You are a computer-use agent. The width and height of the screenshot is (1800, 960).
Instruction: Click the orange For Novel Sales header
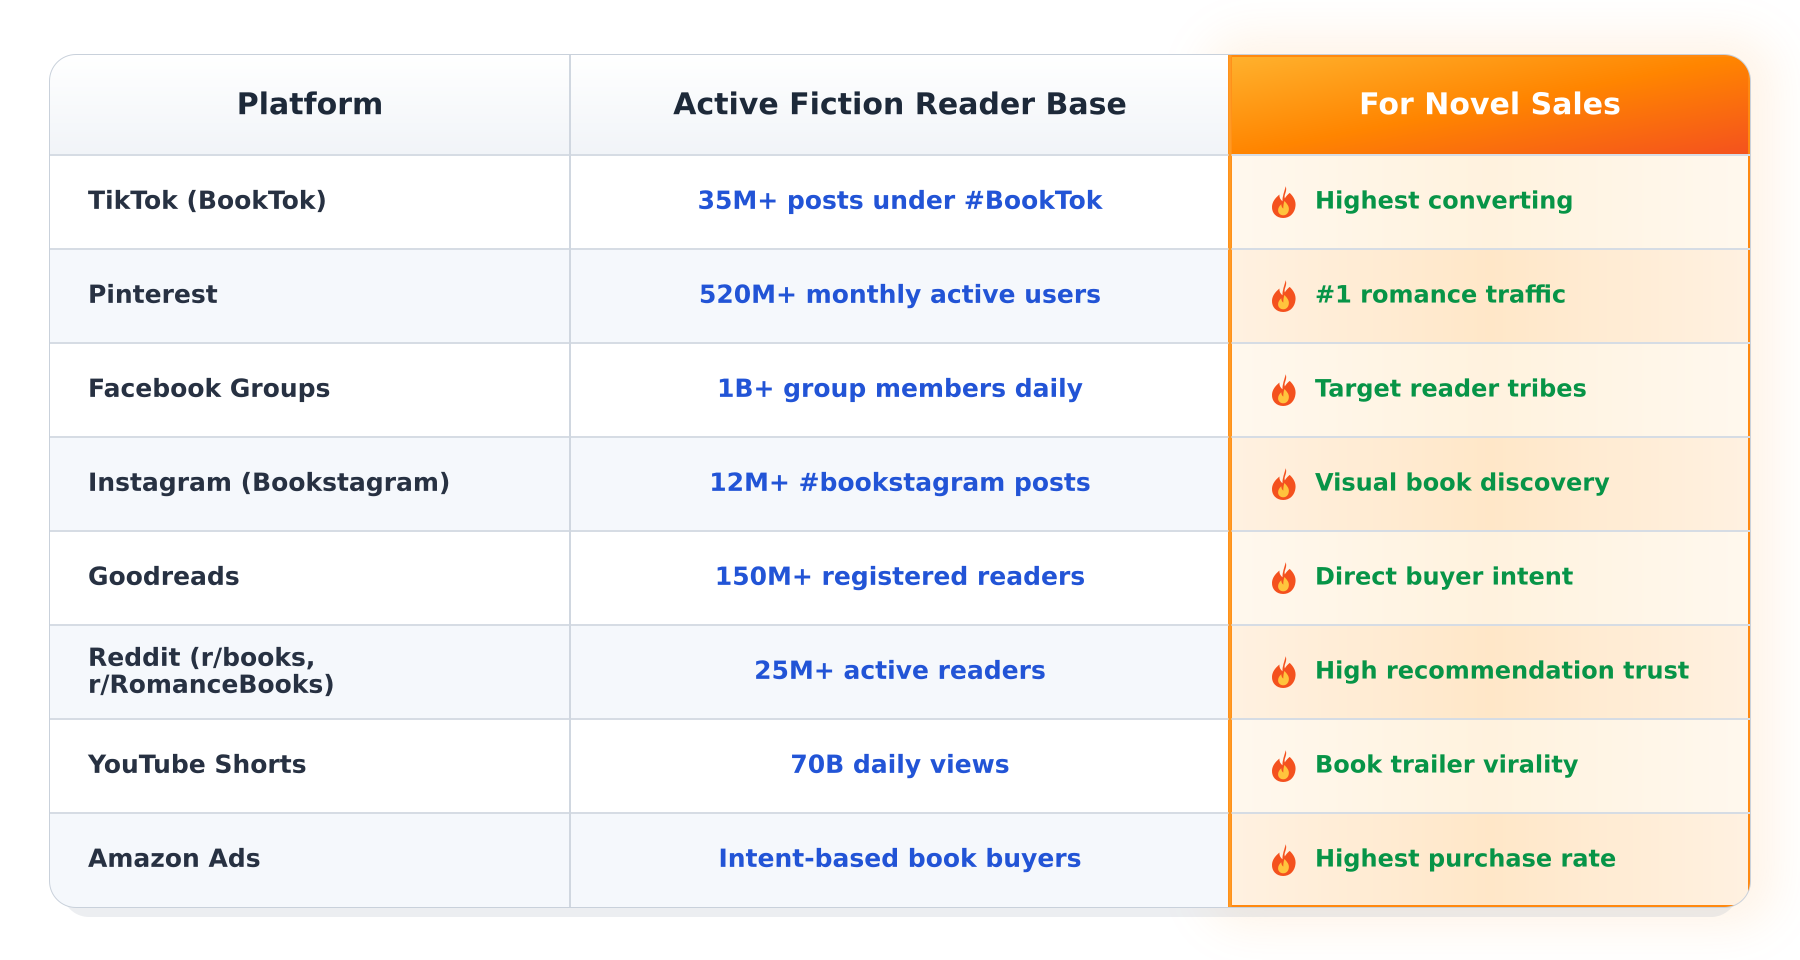pyautogui.click(x=1490, y=104)
